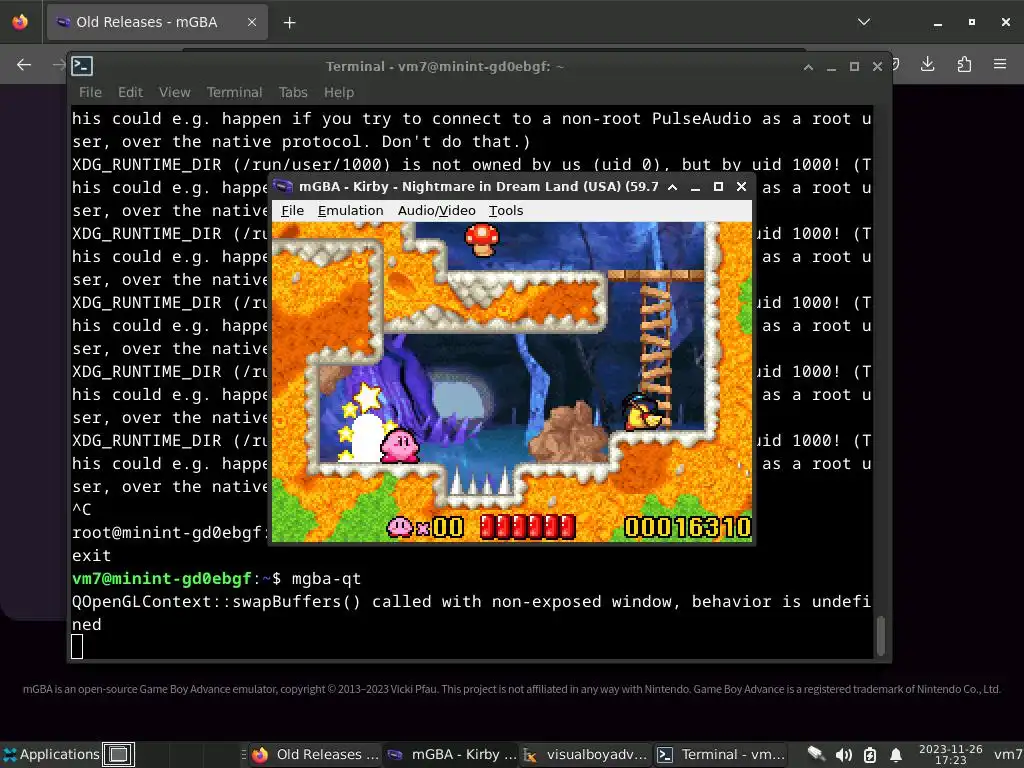
Task: Click the network connection tray icon
Action: point(816,754)
